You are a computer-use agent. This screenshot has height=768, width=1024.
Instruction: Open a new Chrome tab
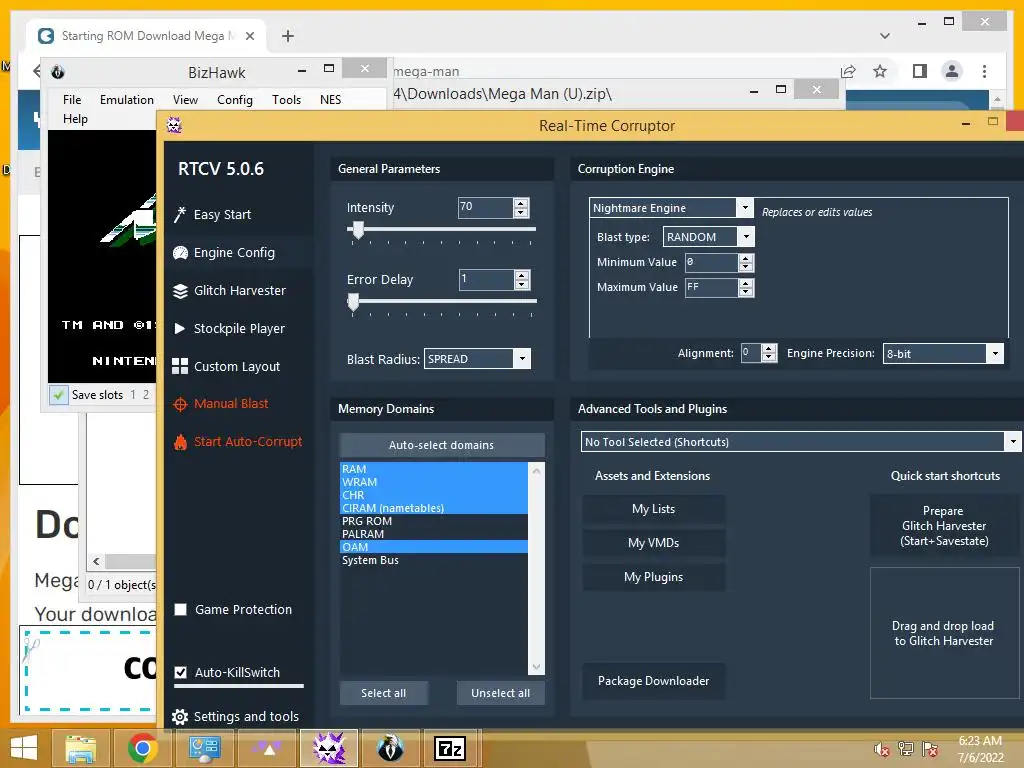pos(287,36)
